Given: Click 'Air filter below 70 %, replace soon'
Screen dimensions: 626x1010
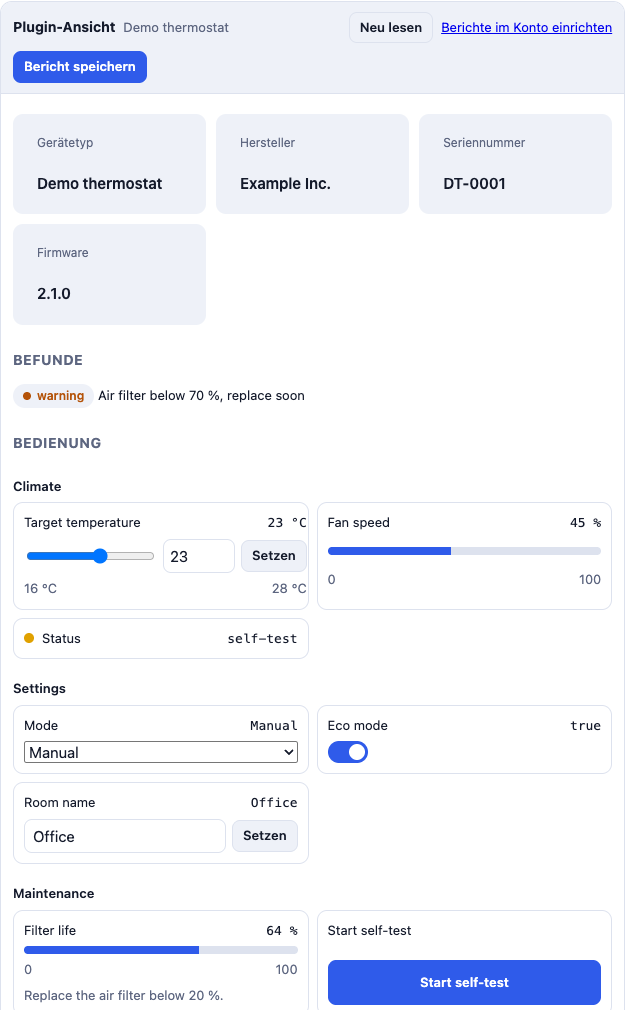Looking at the screenshot, I should coord(202,395).
